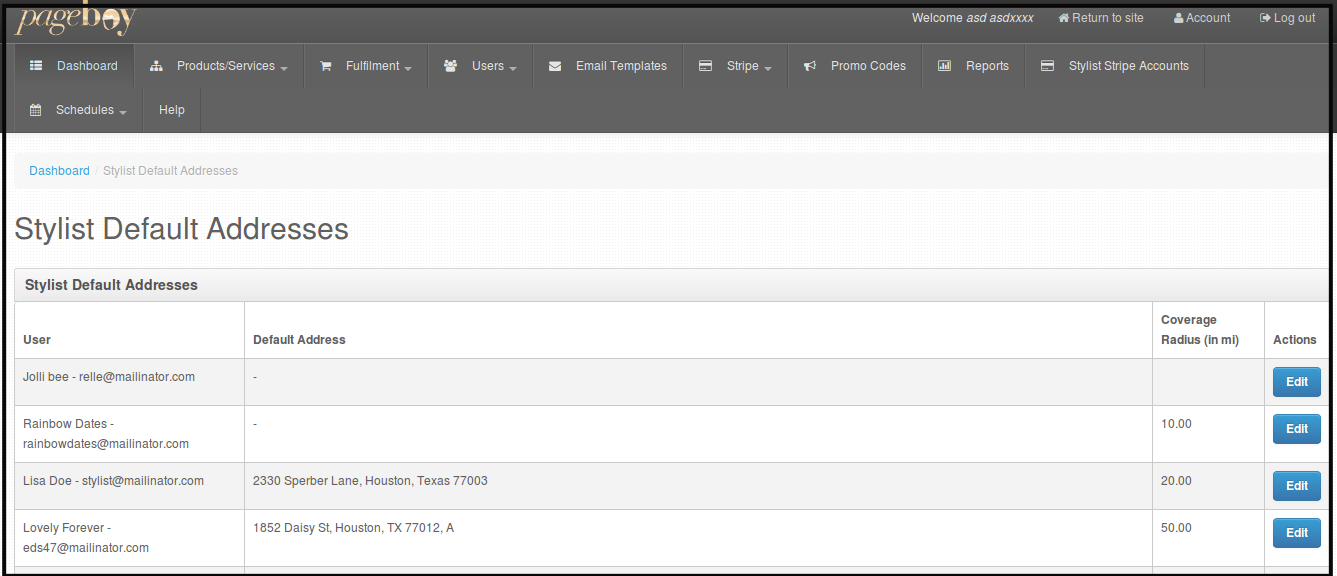The width and height of the screenshot is (1337, 576).
Task: Expand the Fulfilment dropdown caret
Action: click(x=408, y=69)
